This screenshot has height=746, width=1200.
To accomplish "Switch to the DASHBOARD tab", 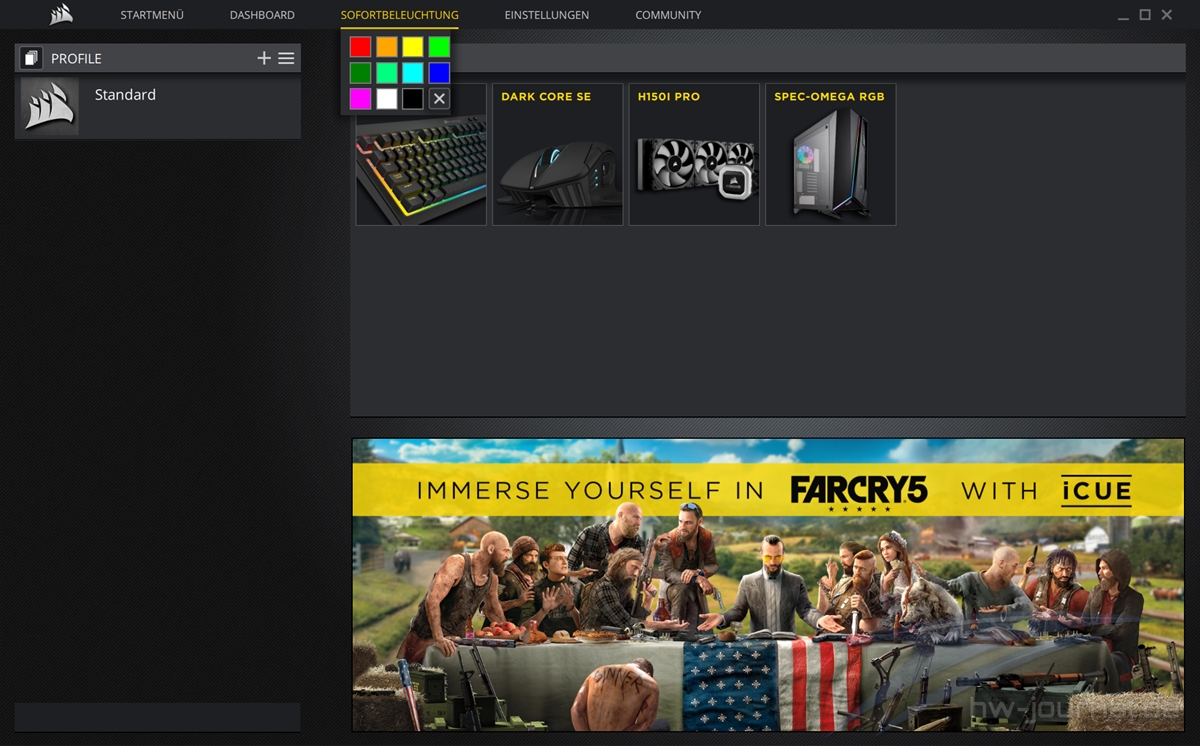I will click(262, 15).
